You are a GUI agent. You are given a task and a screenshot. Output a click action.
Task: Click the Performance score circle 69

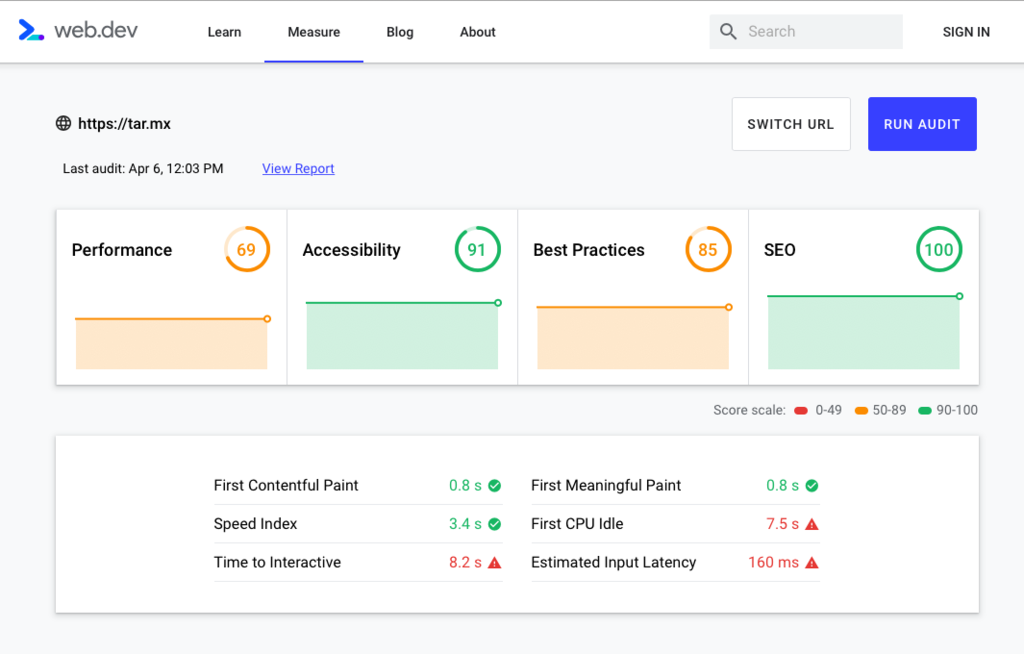[247, 250]
